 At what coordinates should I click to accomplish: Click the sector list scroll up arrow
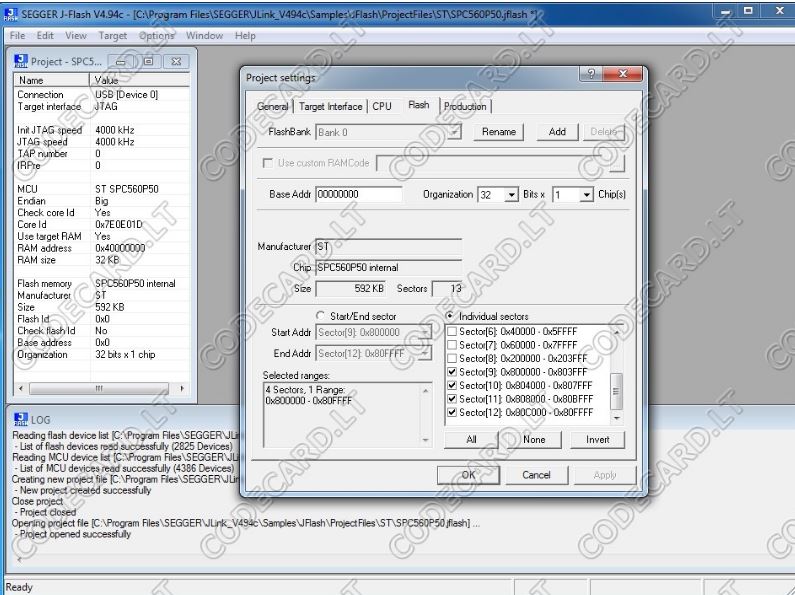tap(617, 332)
